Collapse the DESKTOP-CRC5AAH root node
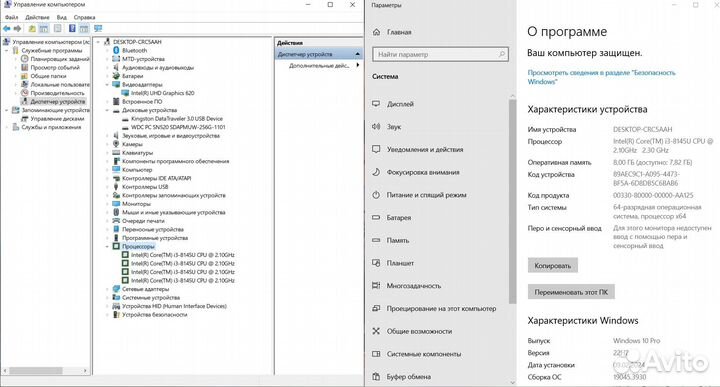 pos(98,42)
